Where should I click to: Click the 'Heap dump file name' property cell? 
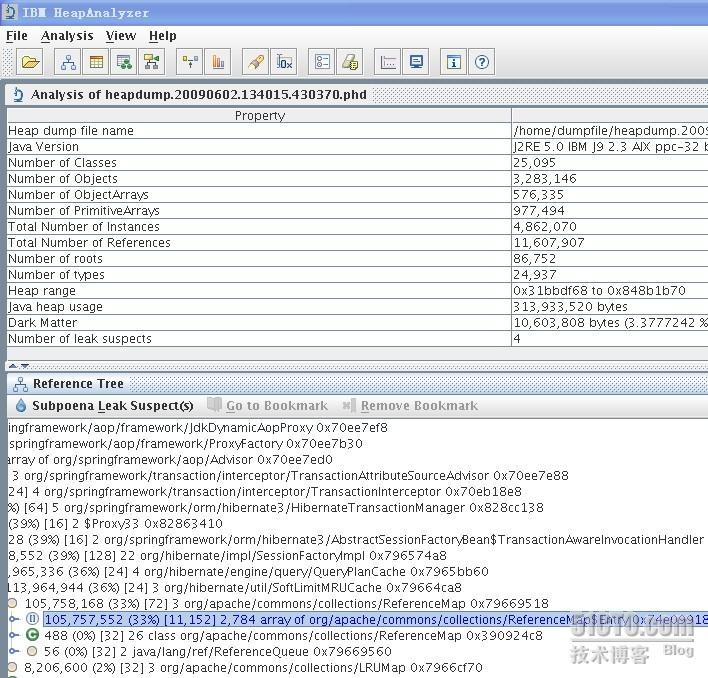coord(259,130)
